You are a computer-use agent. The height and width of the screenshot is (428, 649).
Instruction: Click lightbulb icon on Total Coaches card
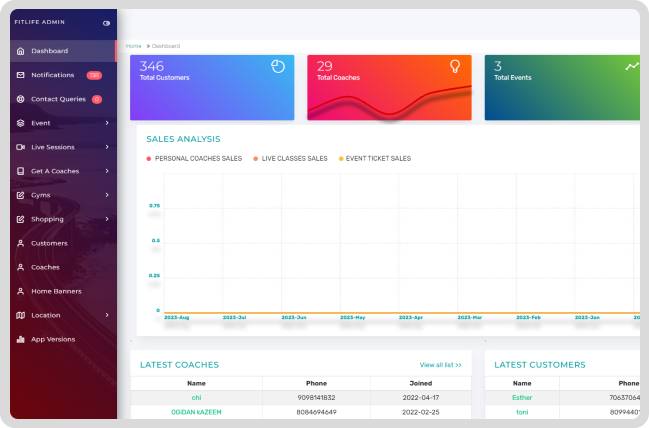455,66
